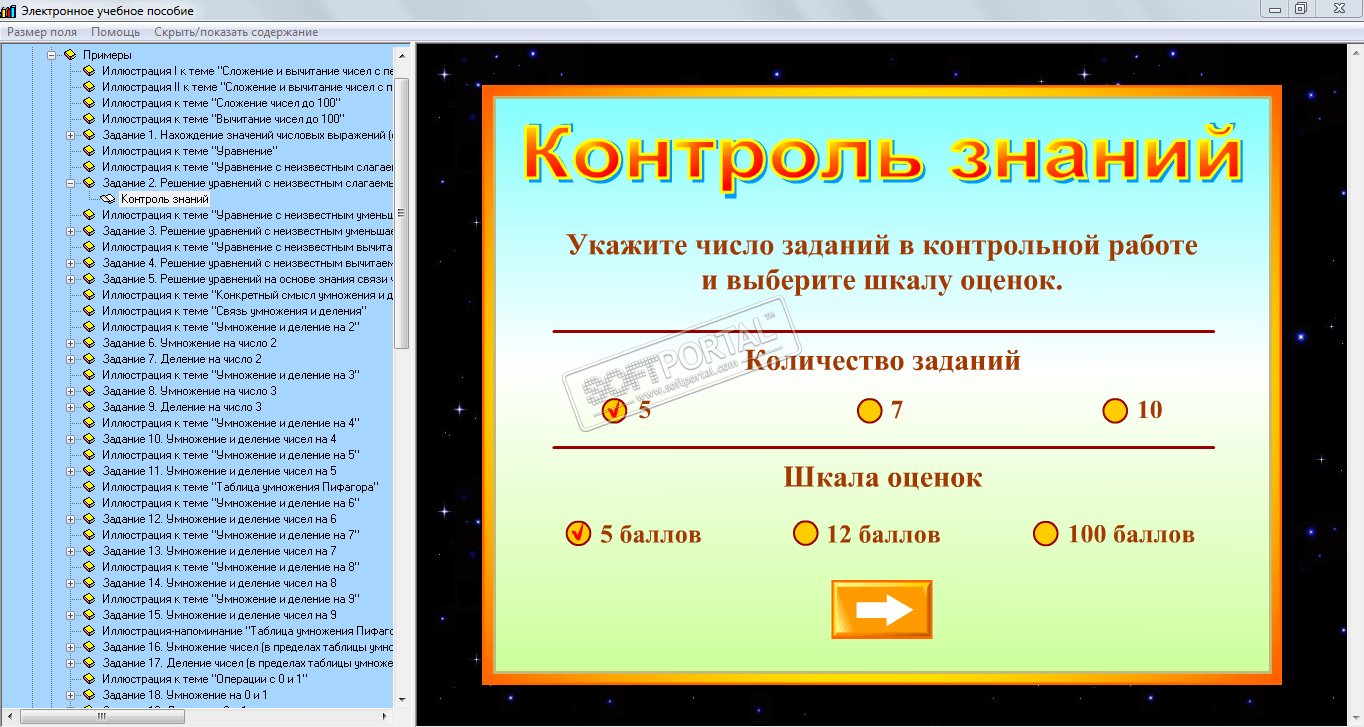
Task: Click book icon of "Умножение и деление на 2"
Action: coord(89,327)
